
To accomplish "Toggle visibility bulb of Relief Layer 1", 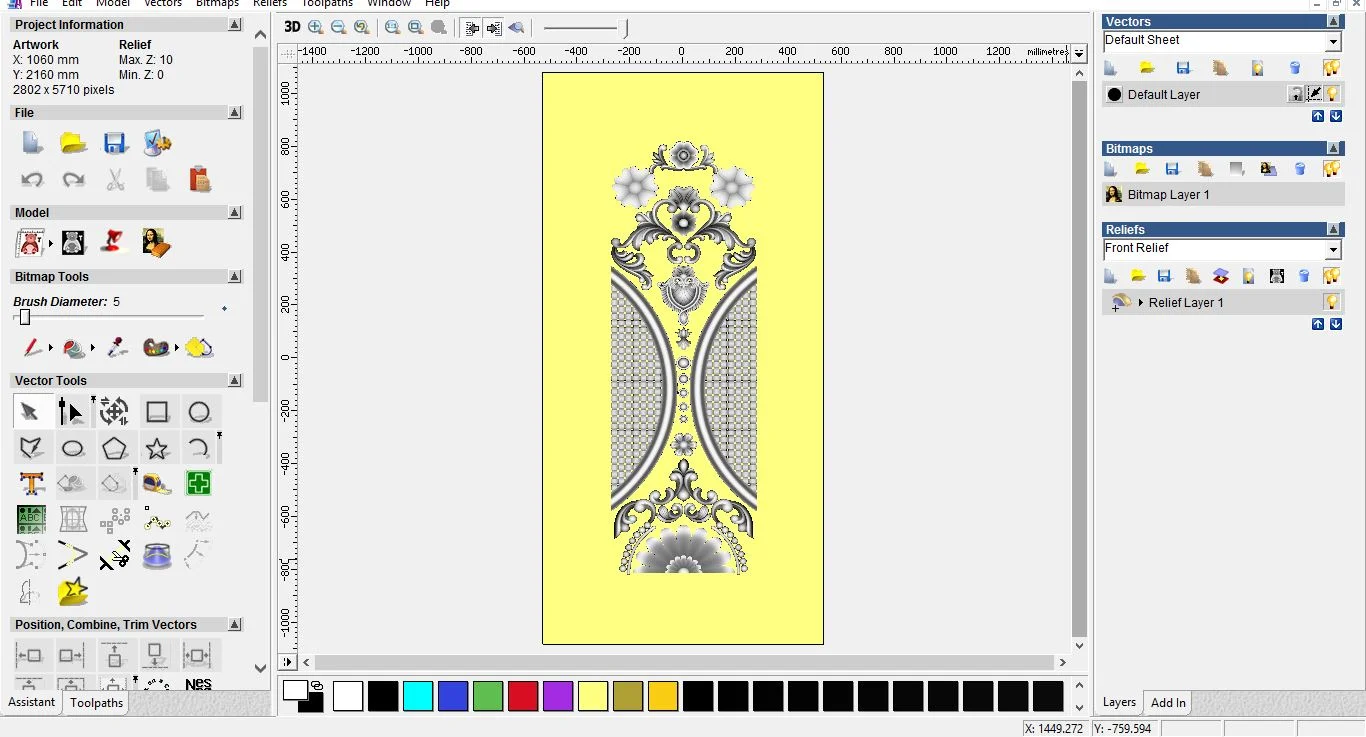I will coord(1332,302).
